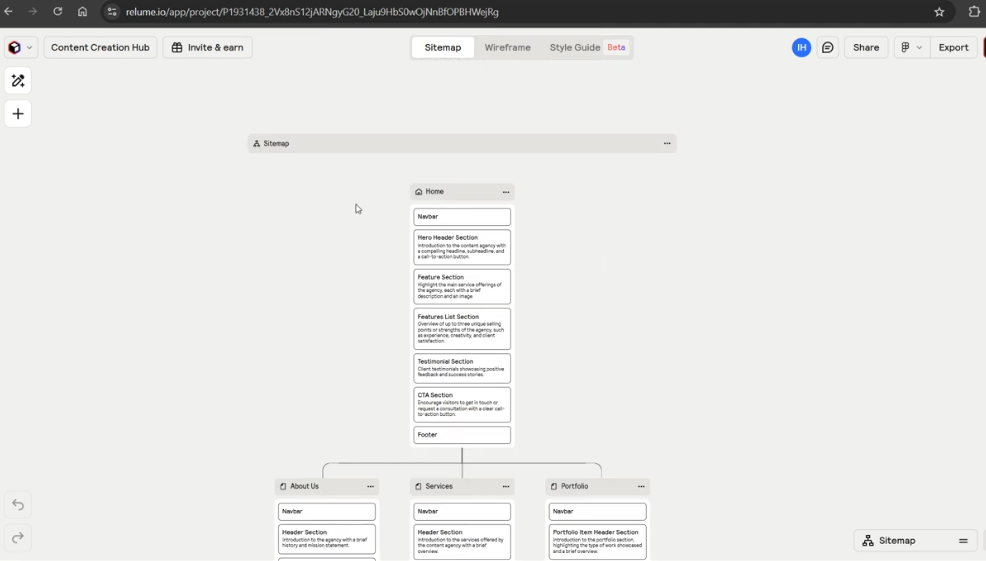The width and height of the screenshot is (986, 561).
Task: Select the AI magic wand tool
Action: coord(18,81)
